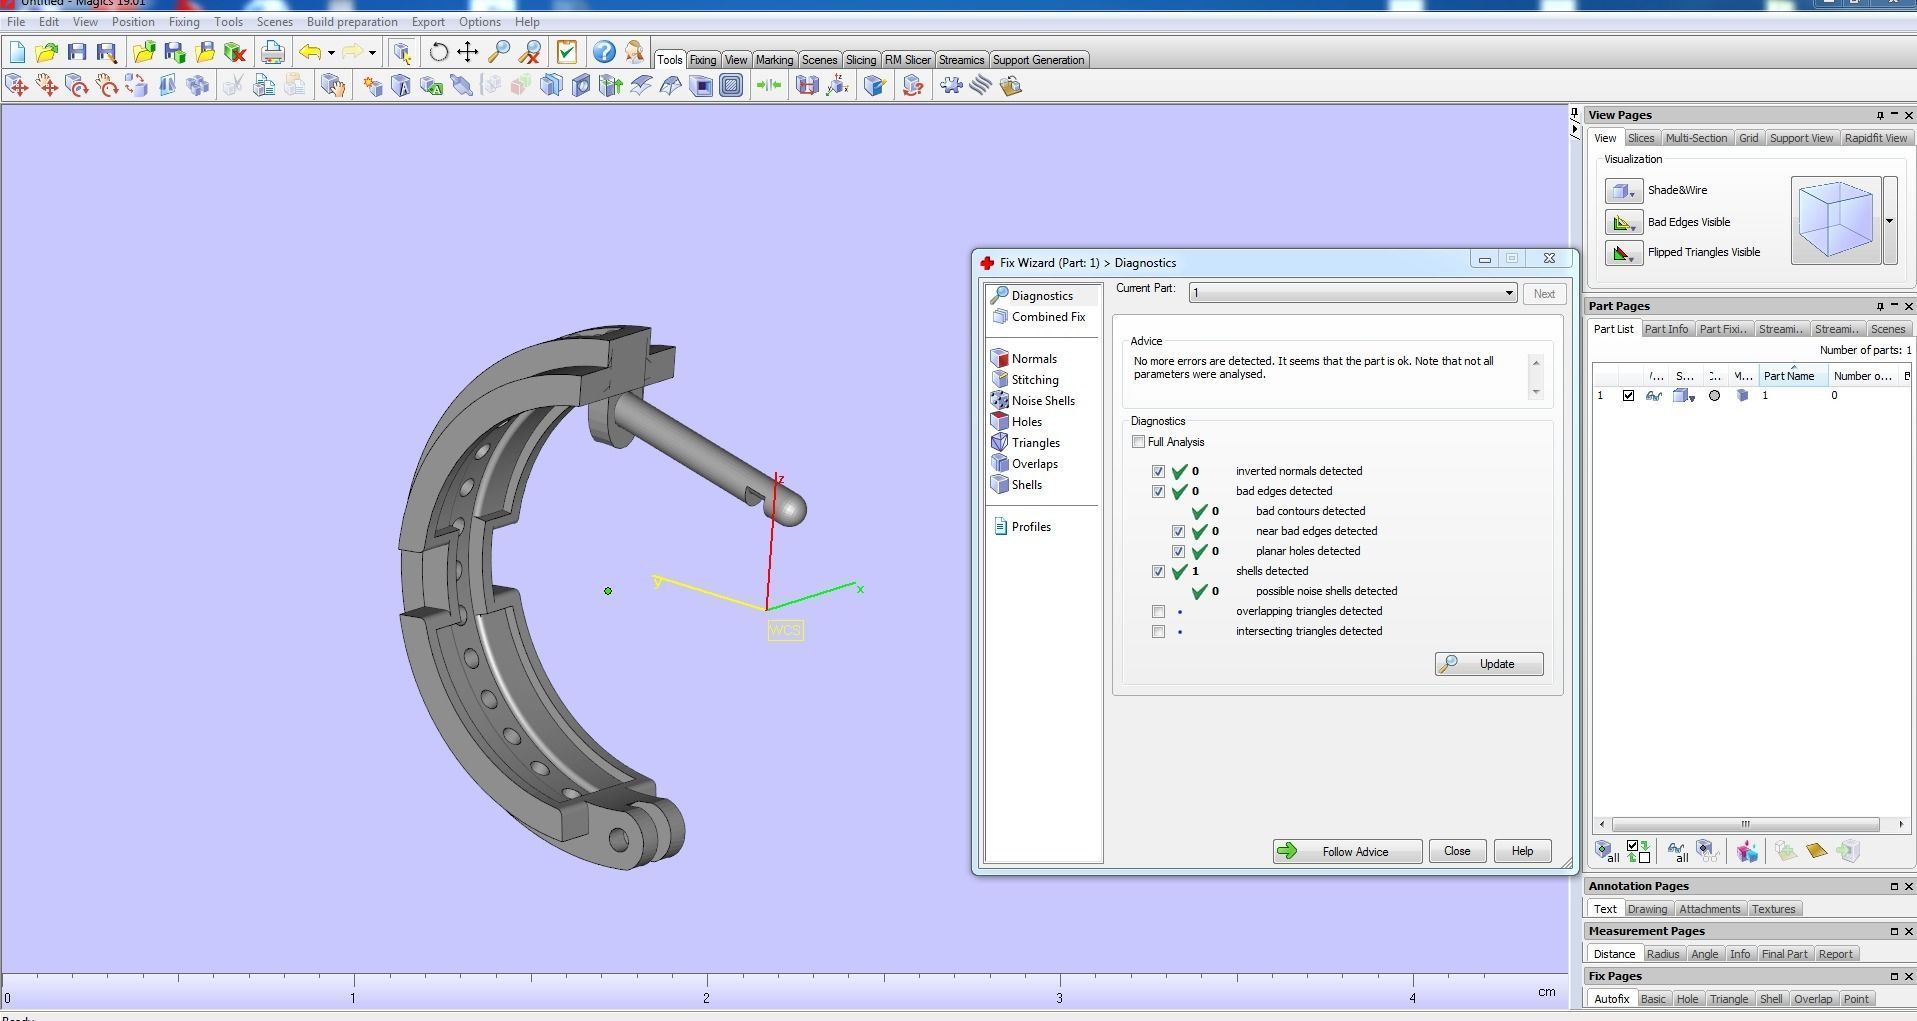1917x1021 pixels.
Task: Open the Shade&Wire visualization dropdown
Action: coord(1624,190)
